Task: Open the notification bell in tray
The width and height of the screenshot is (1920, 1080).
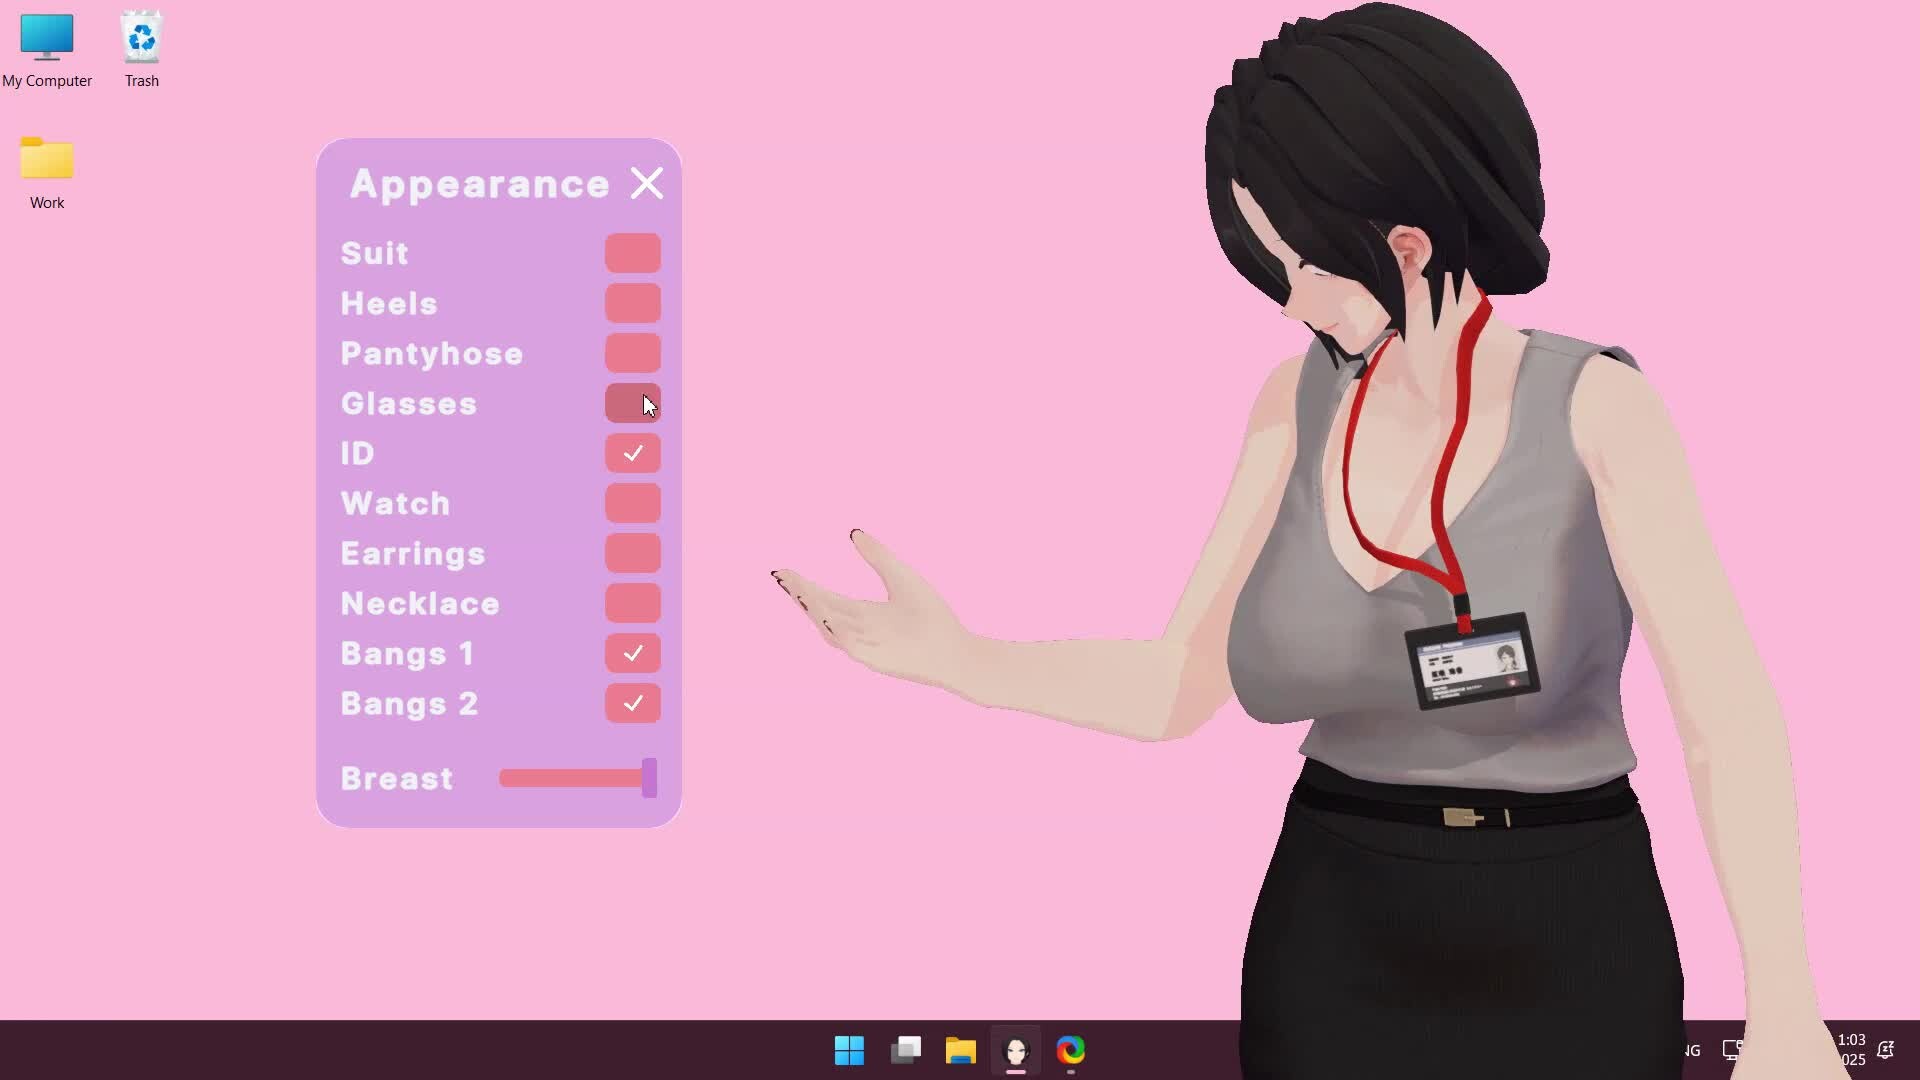Action: tap(1885, 1050)
